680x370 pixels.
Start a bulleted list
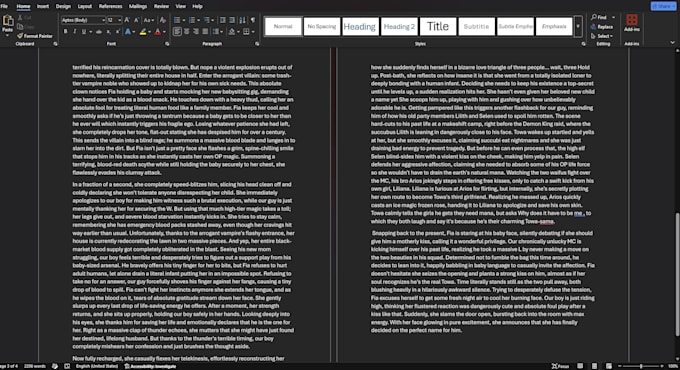[177, 20]
